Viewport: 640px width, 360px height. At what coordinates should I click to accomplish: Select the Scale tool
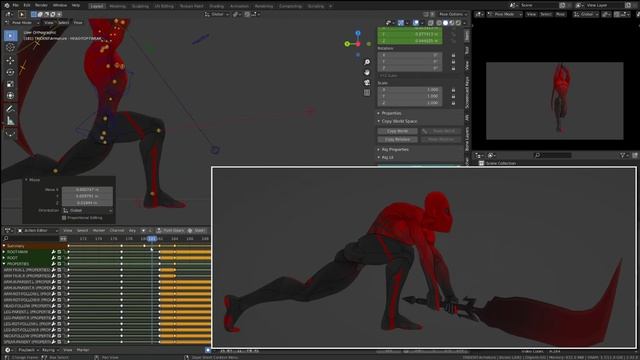pos(10,84)
